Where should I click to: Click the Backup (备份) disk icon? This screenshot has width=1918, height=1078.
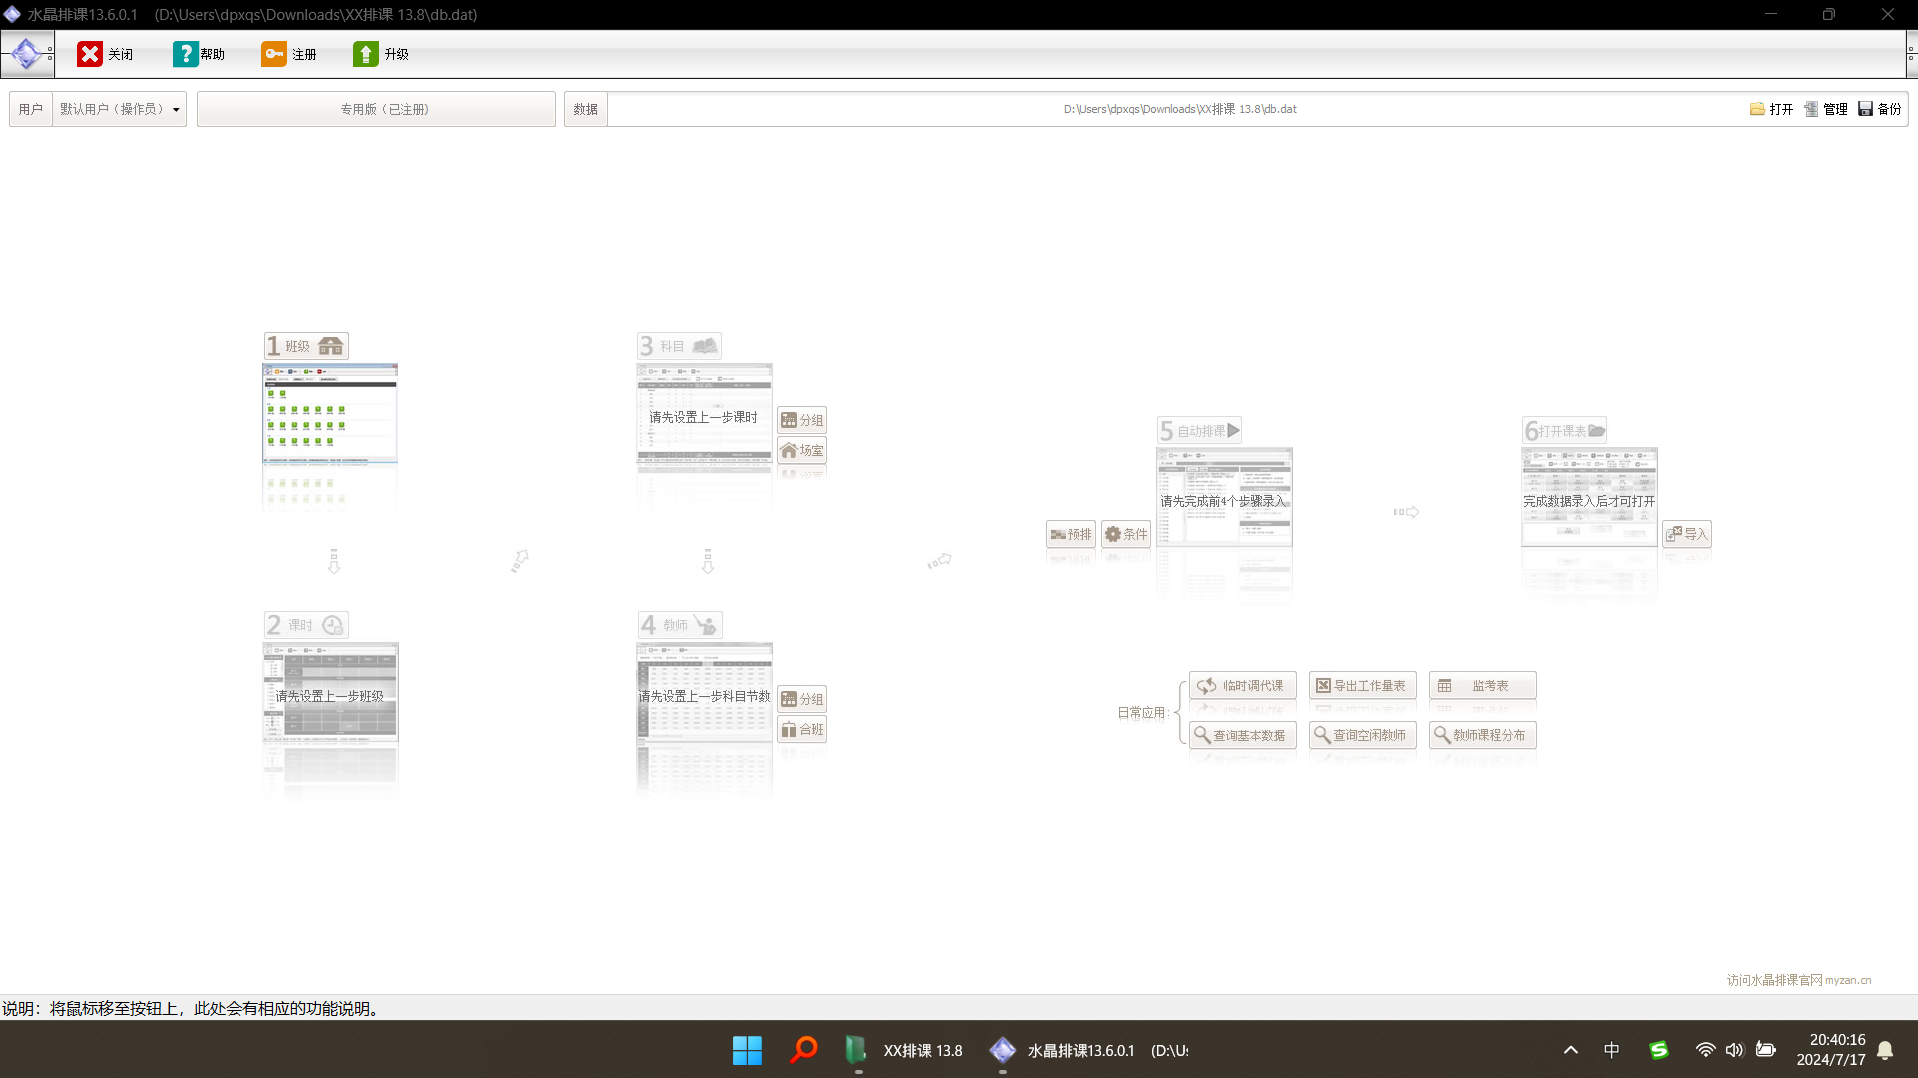tap(1865, 109)
